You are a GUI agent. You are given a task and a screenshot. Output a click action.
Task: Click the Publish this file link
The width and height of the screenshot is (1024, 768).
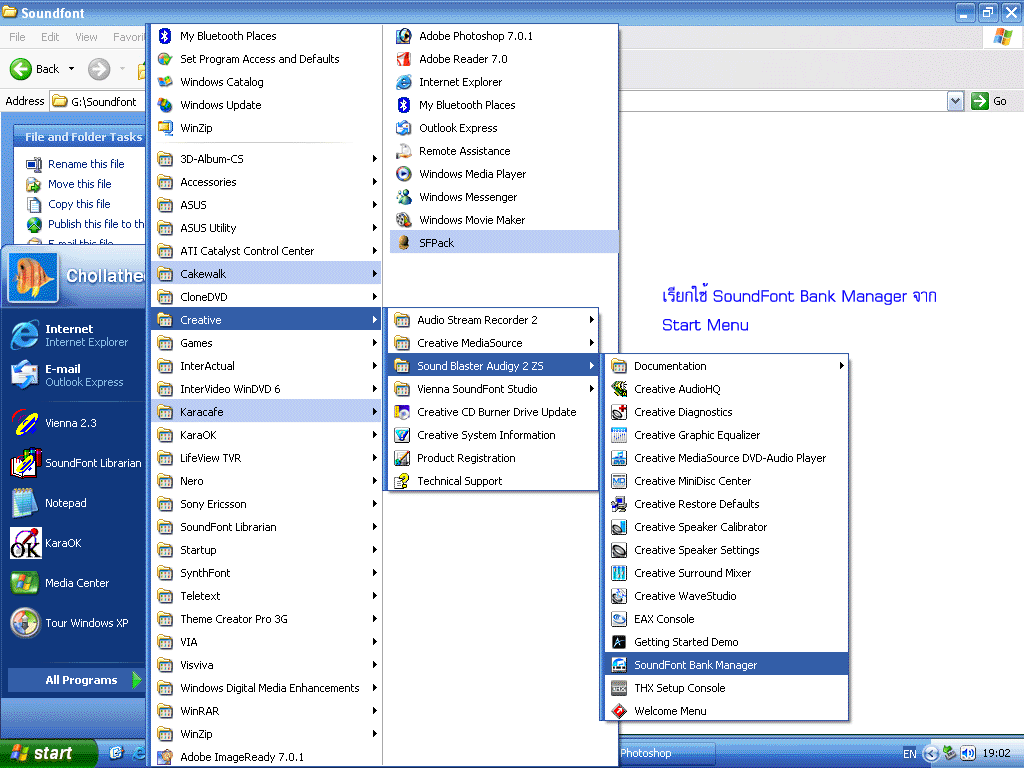[96, 224]
